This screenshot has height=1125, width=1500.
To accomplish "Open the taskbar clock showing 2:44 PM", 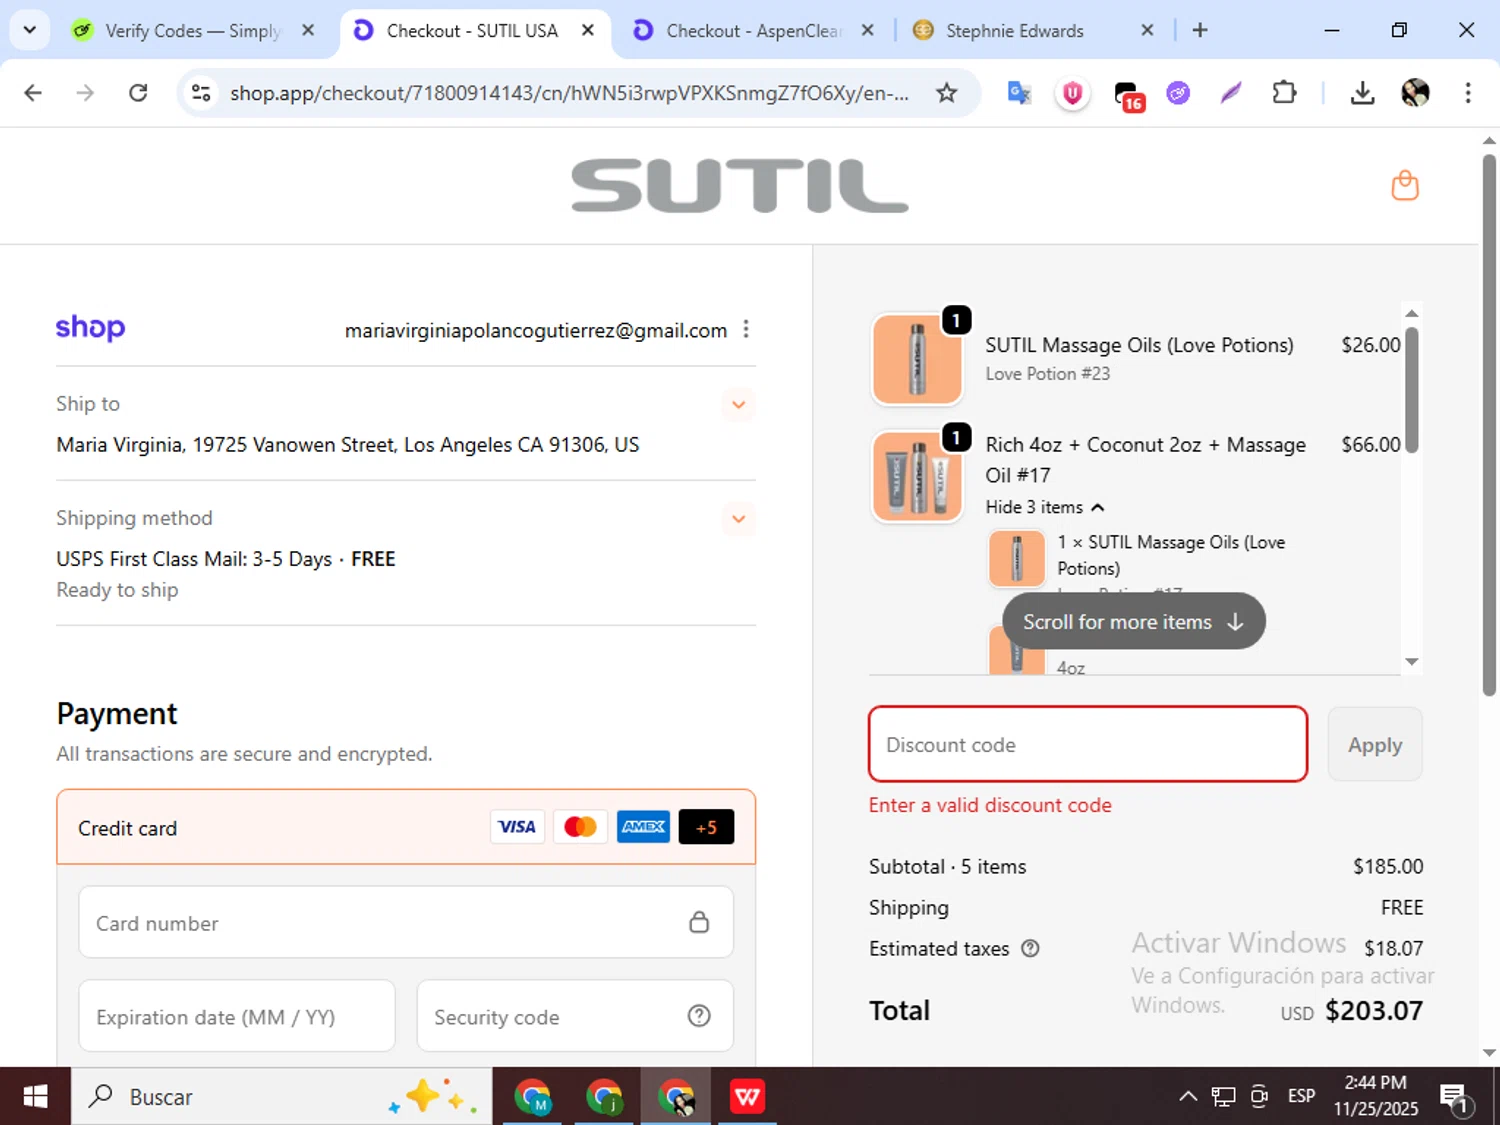I will coord(1375,1096).
